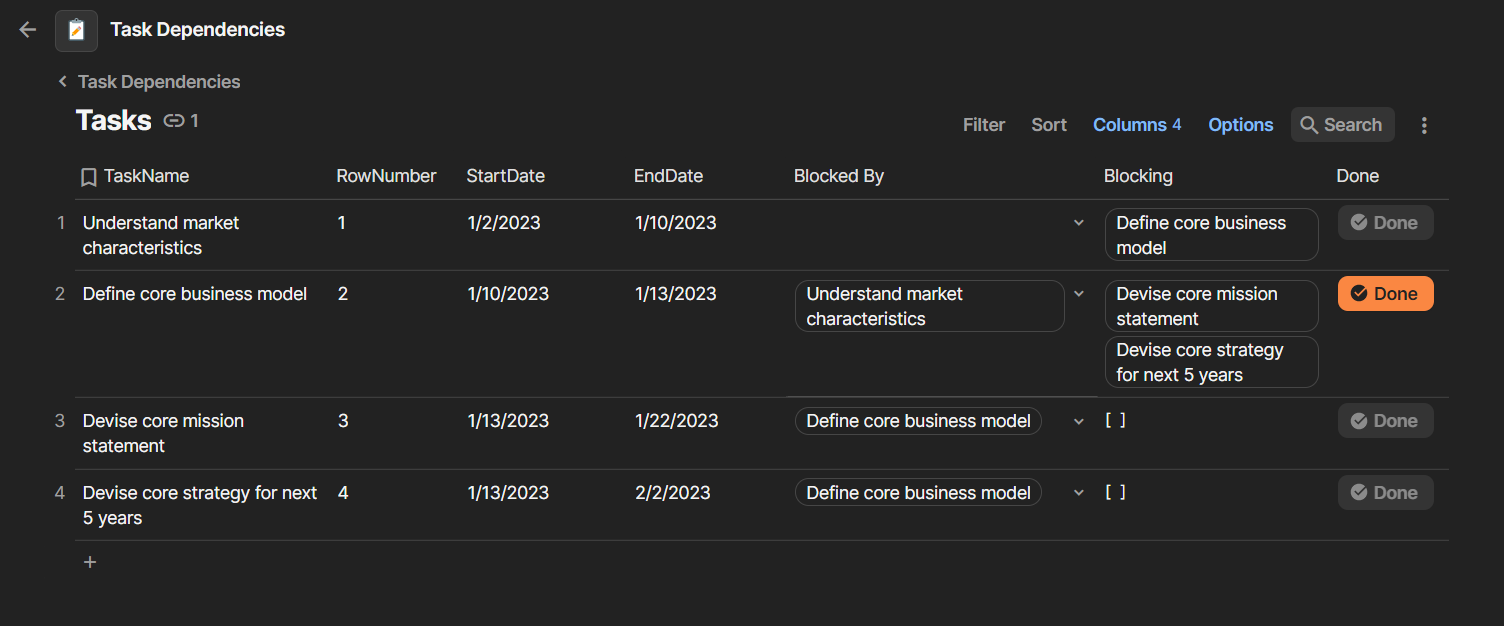Screen dimensions: 1504x626
Task: Mark Devise core mission statement as Done
Action: [x=1385, y=421]
